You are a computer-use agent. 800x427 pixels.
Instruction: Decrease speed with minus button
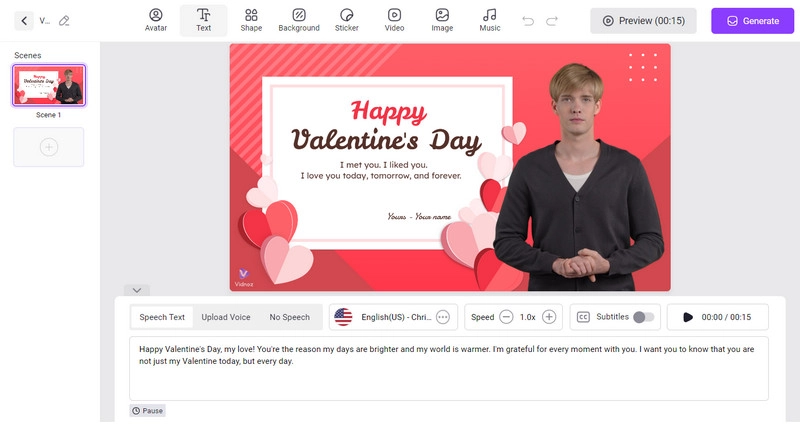(506, 317)
